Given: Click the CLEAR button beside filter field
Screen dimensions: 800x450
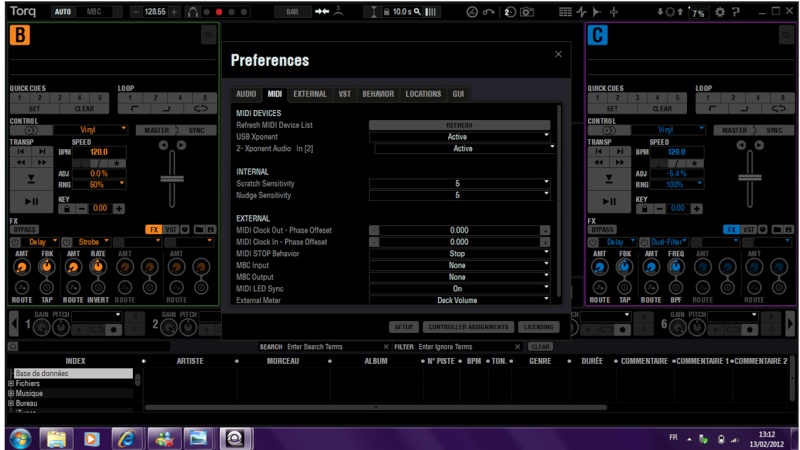Looking at the screenshot, I should pos(540,347).
